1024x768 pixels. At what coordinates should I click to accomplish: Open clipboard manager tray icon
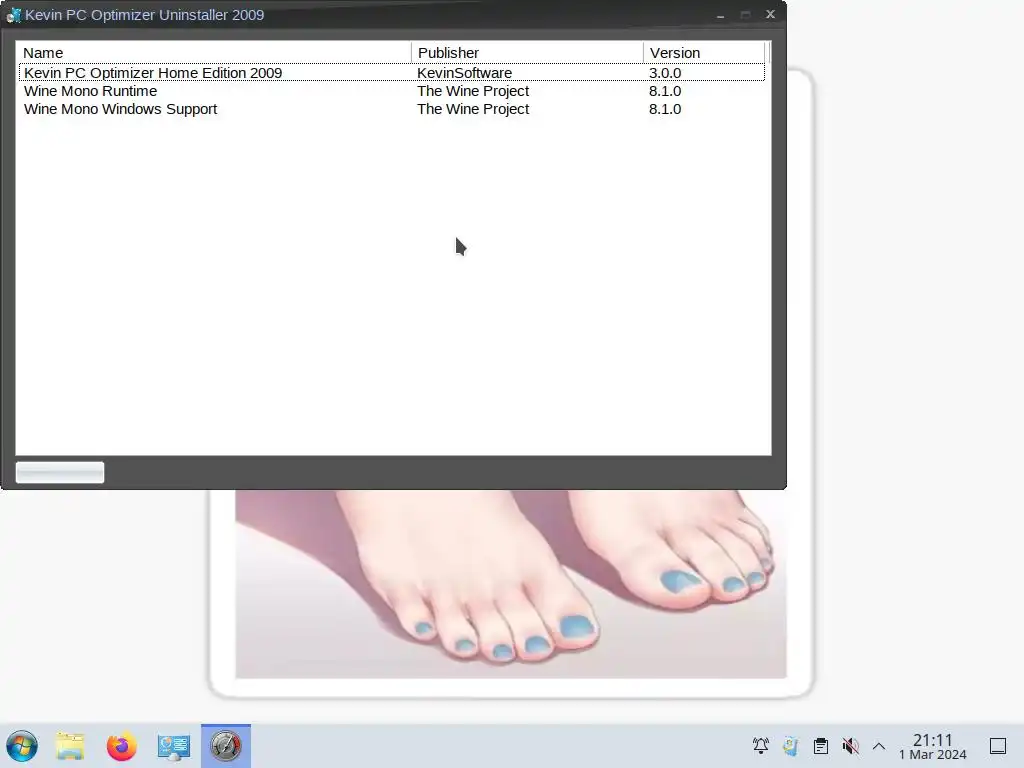point(821,746)
